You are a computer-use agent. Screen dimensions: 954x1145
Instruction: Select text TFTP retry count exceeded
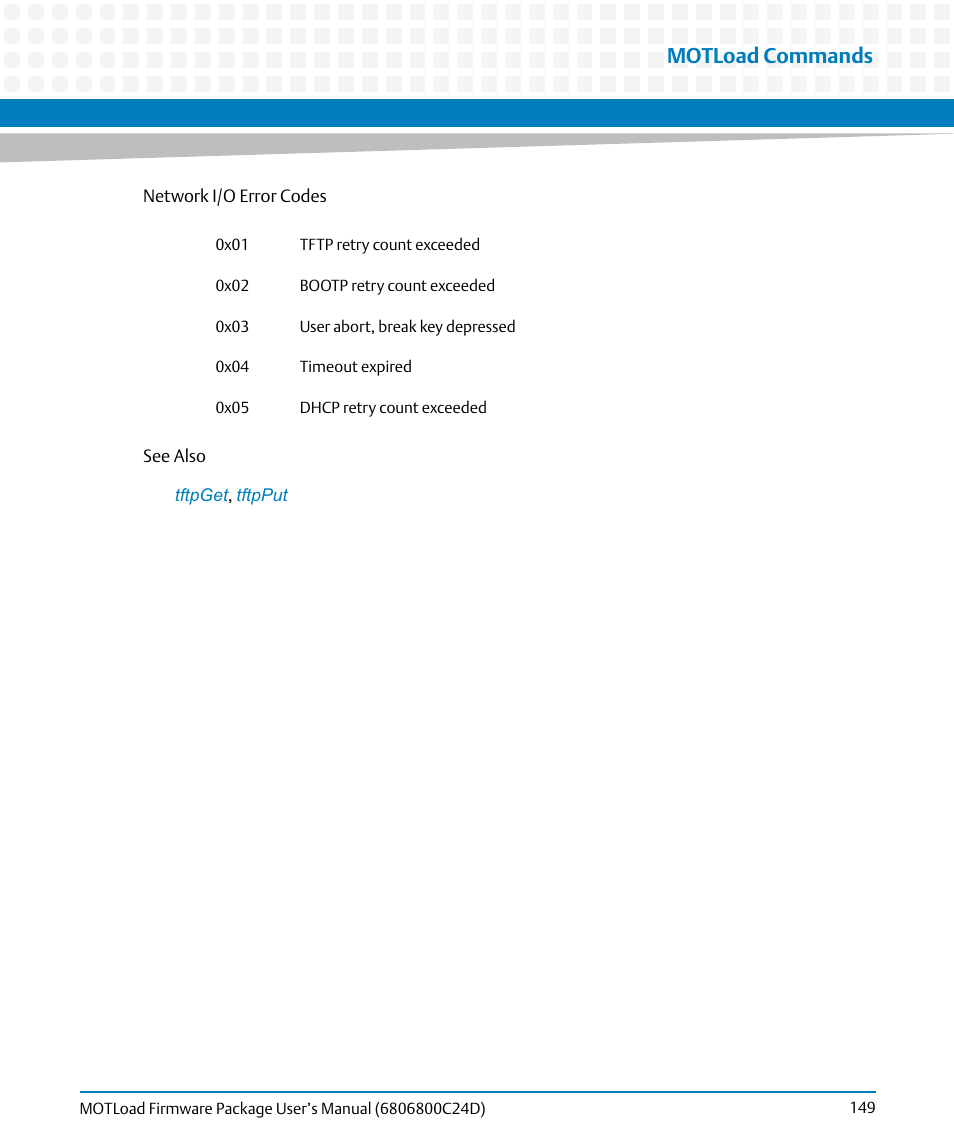[x=389, y=245]
